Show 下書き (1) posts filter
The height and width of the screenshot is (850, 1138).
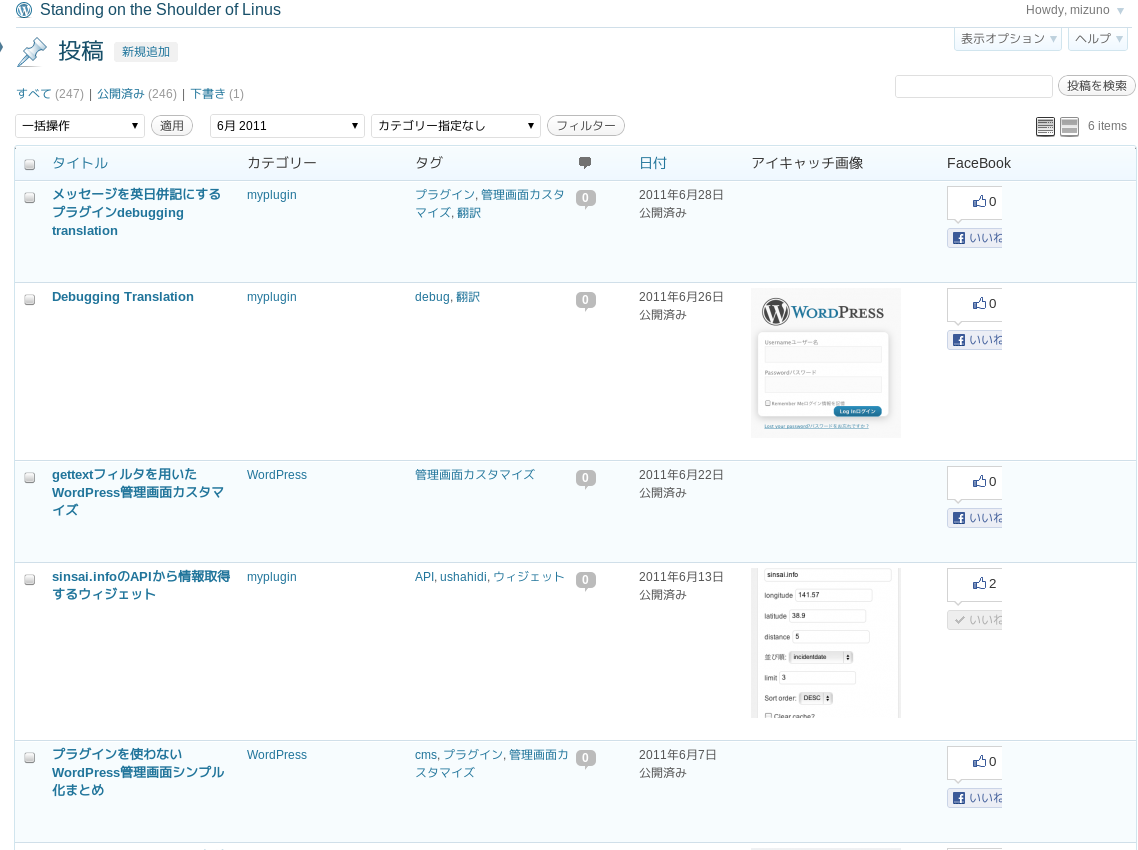pyautogui.click(x=217, y=94)
